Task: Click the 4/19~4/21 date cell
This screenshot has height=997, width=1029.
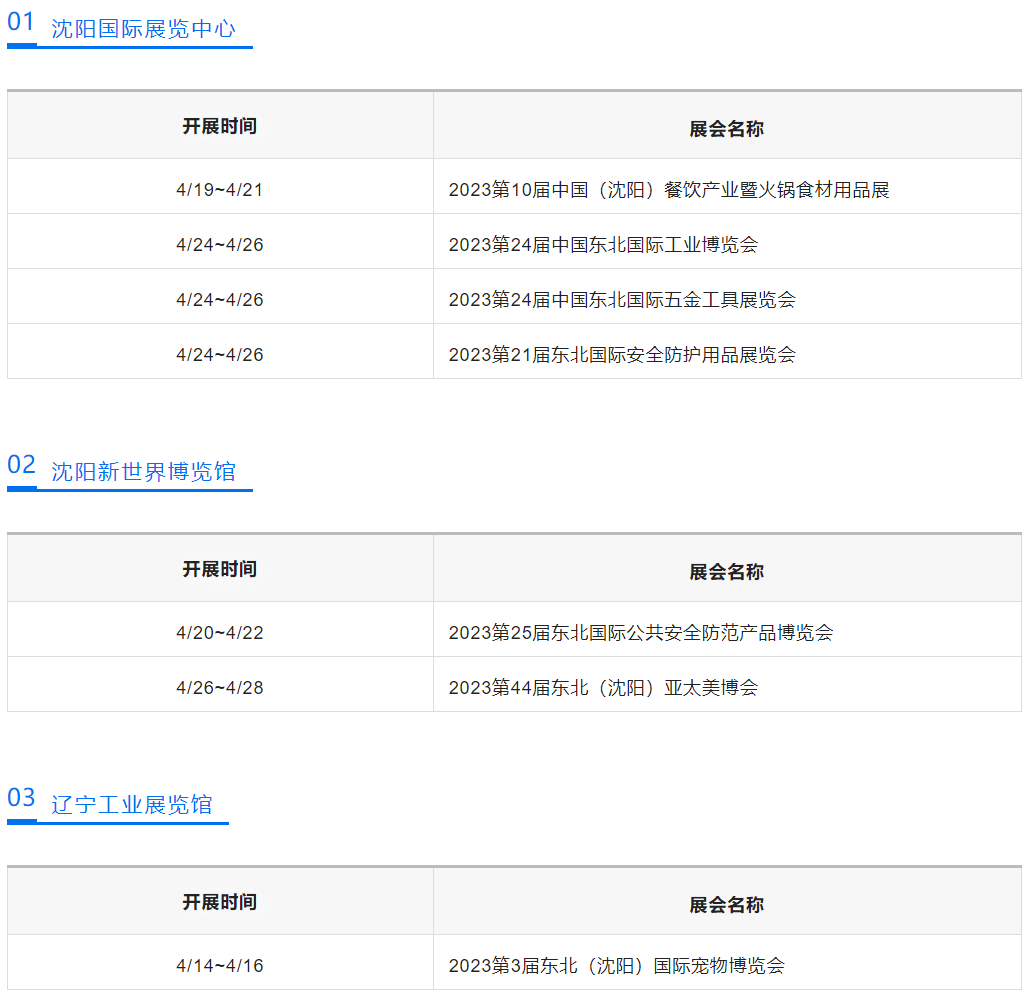Action: (220, 190)
